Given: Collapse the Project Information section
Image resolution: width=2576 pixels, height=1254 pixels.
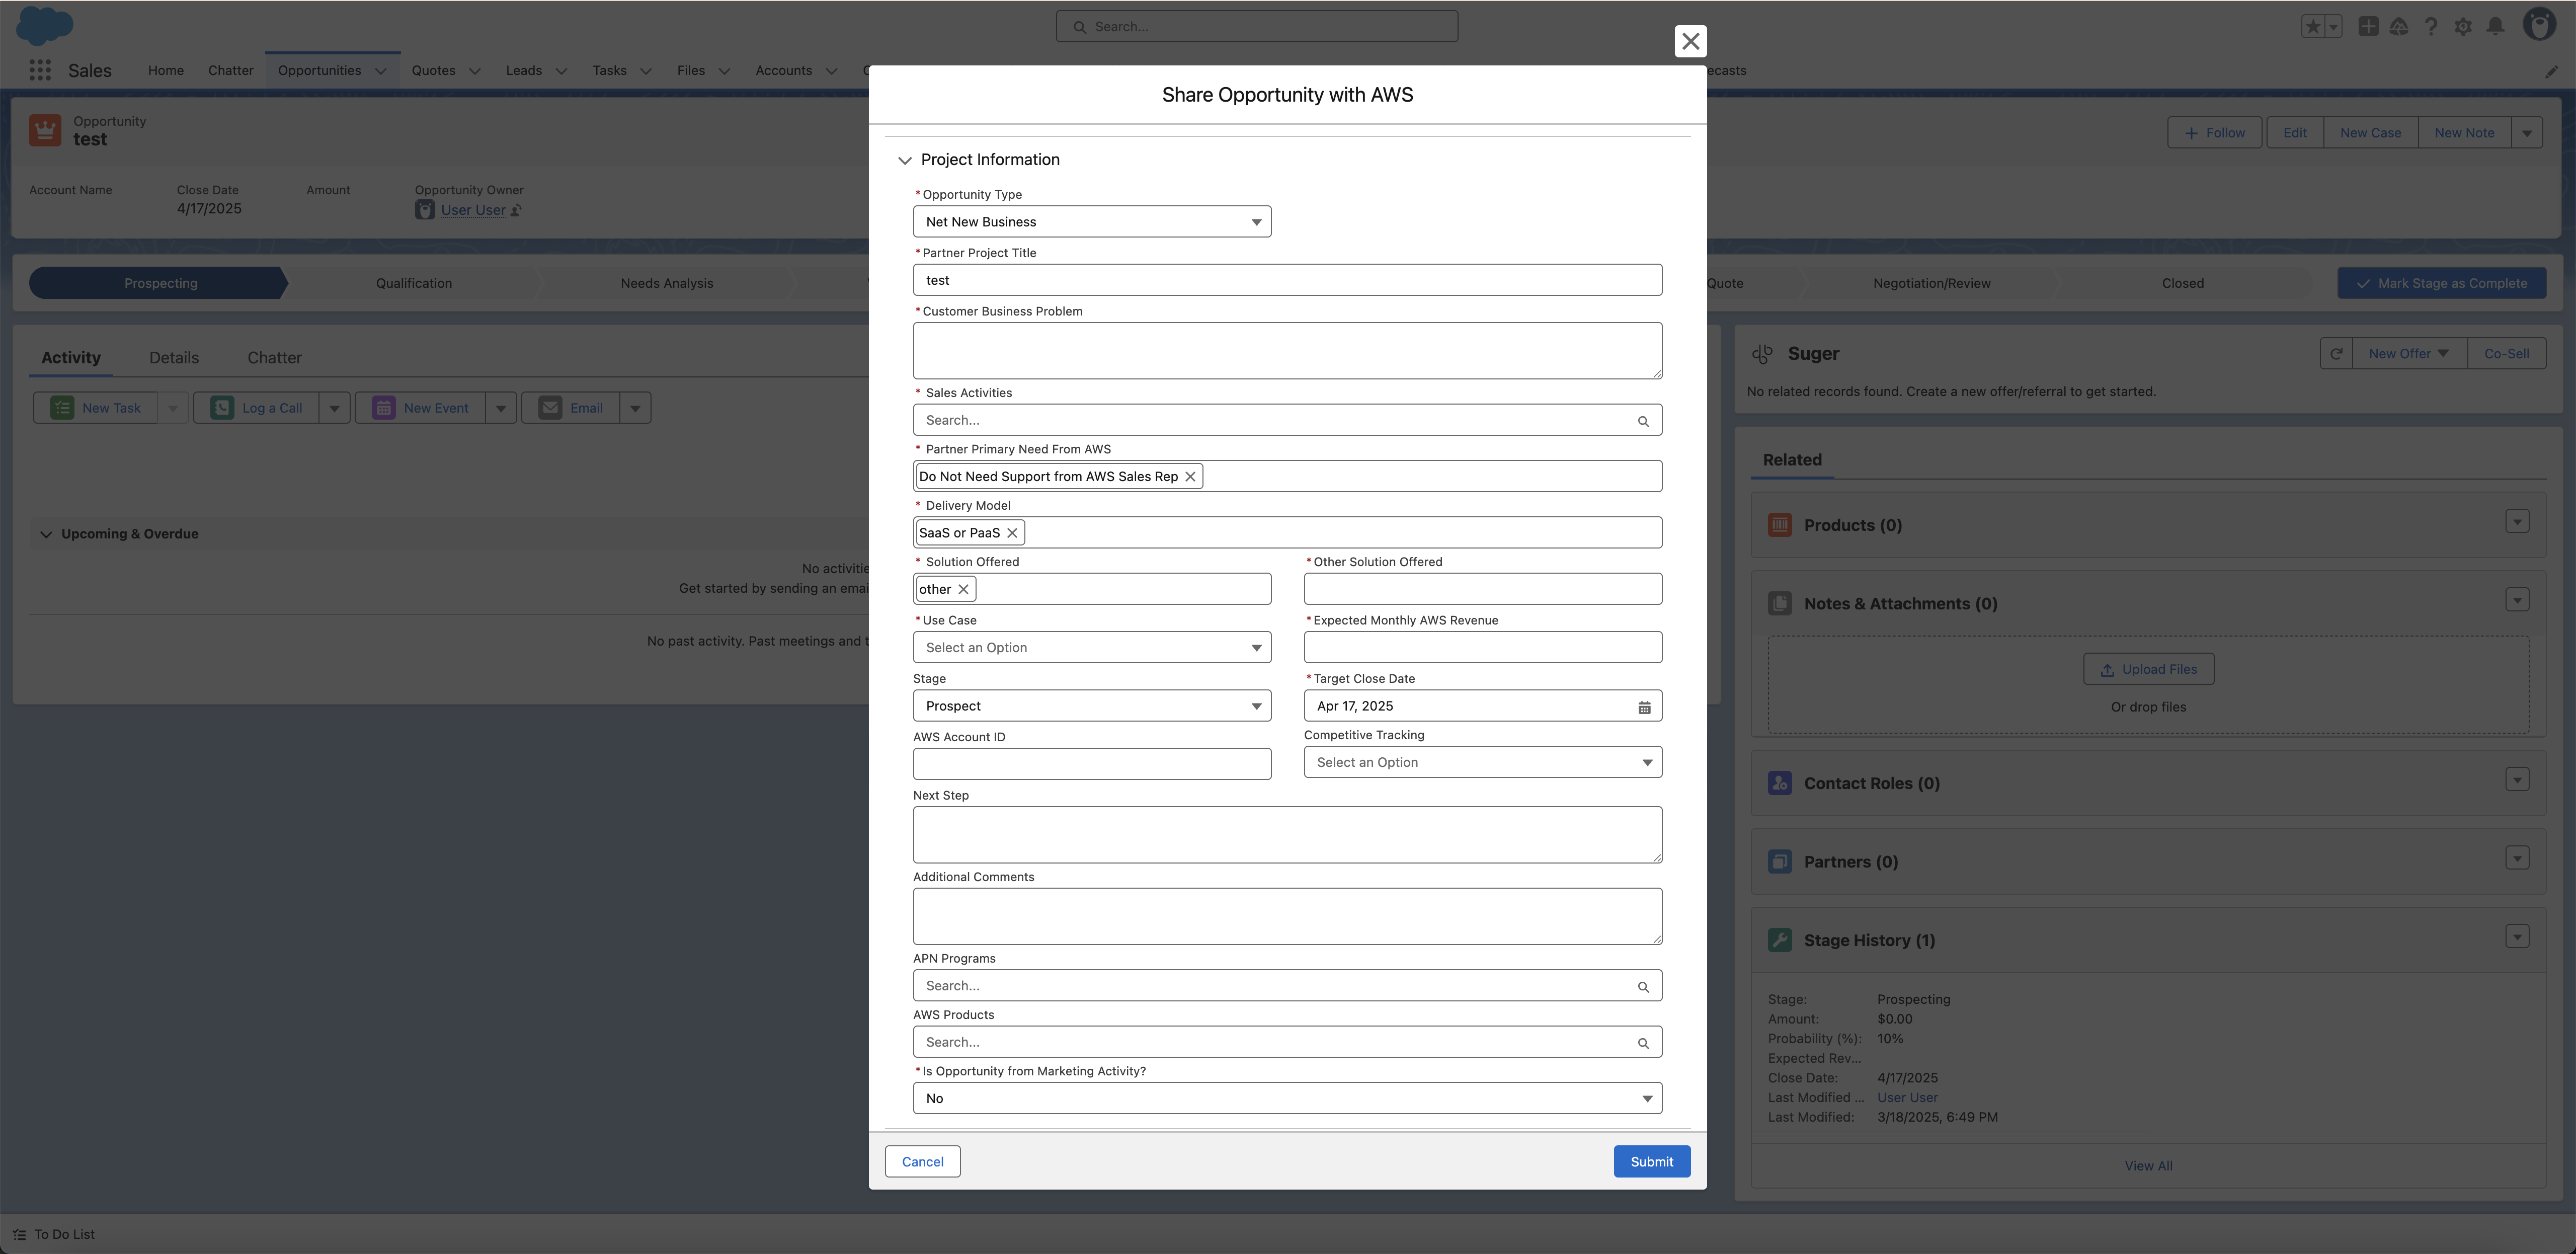Looking at the screenshot, I should 905,160.
